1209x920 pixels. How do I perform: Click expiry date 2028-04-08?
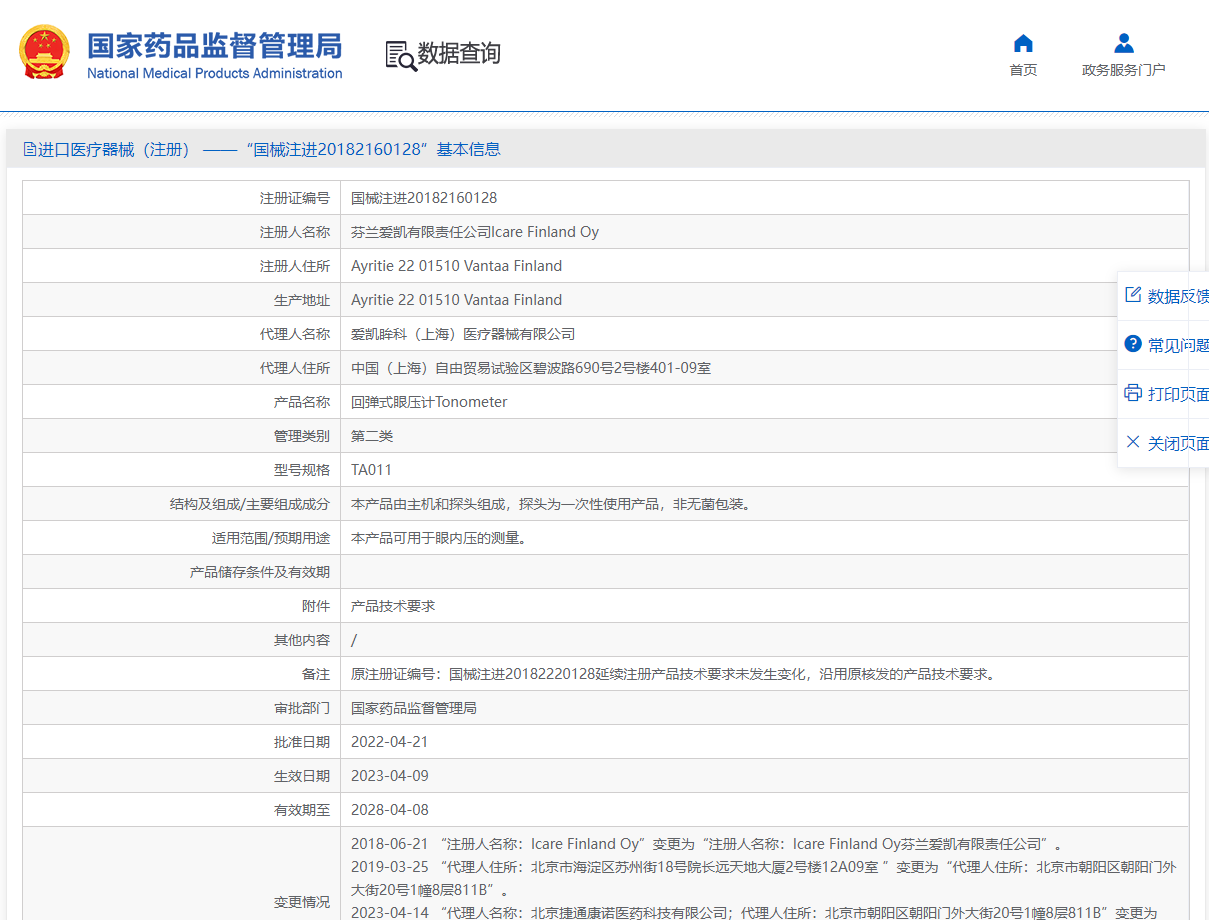(390, 810)
